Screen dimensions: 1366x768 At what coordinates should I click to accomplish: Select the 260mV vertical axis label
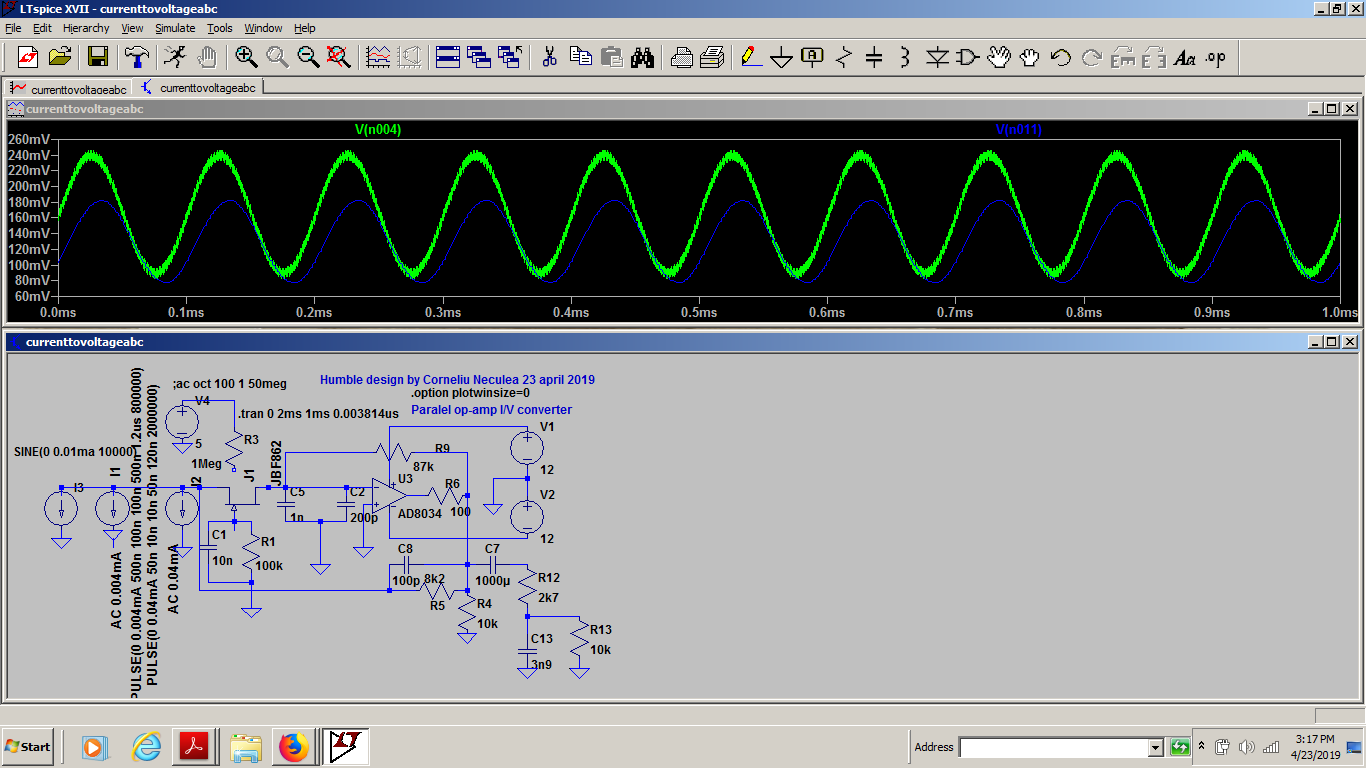click(31, 139)
